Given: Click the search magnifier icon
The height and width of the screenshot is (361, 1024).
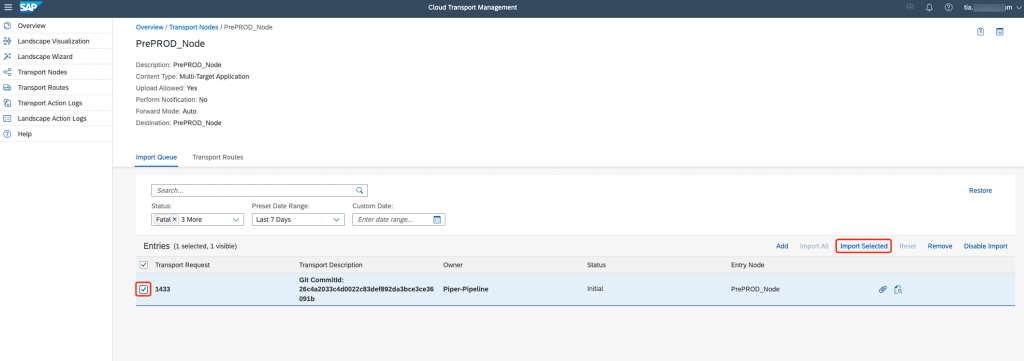Looking at the screenshot, I should click(x=359, y=191).
